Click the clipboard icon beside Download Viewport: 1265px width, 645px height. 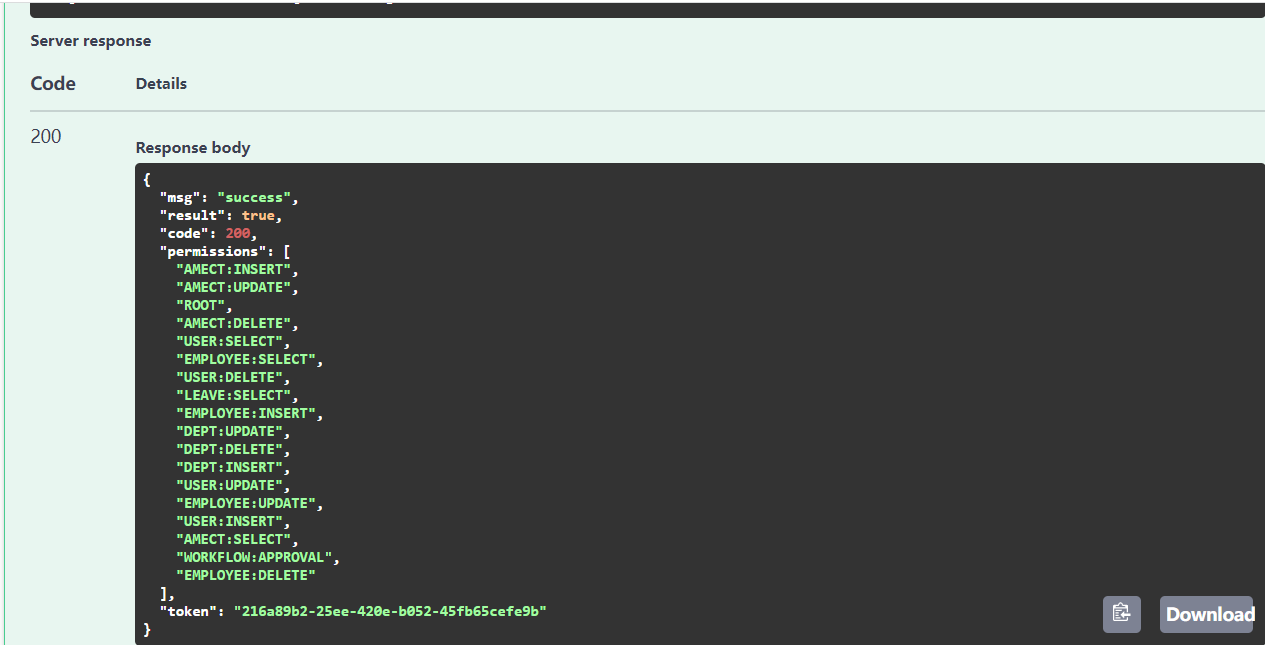coord(1121,614)
